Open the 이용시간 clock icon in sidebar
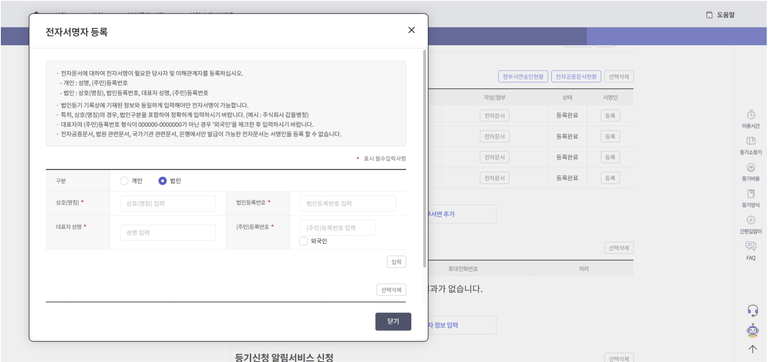Image resolution: width=768 pixels, height=362 pixels. [751, 115]
